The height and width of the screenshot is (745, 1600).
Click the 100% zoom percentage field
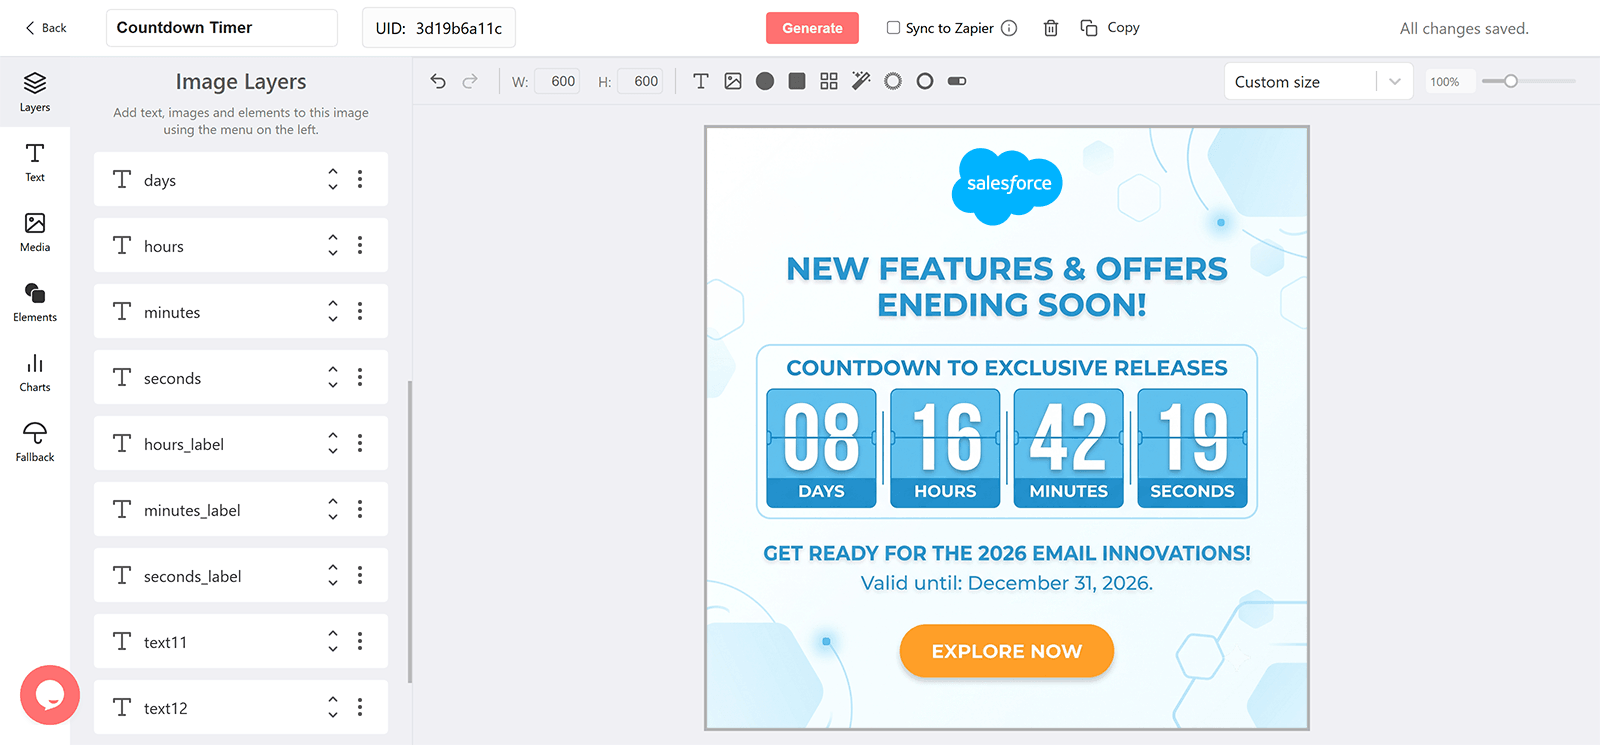[x=1449, y=82]
